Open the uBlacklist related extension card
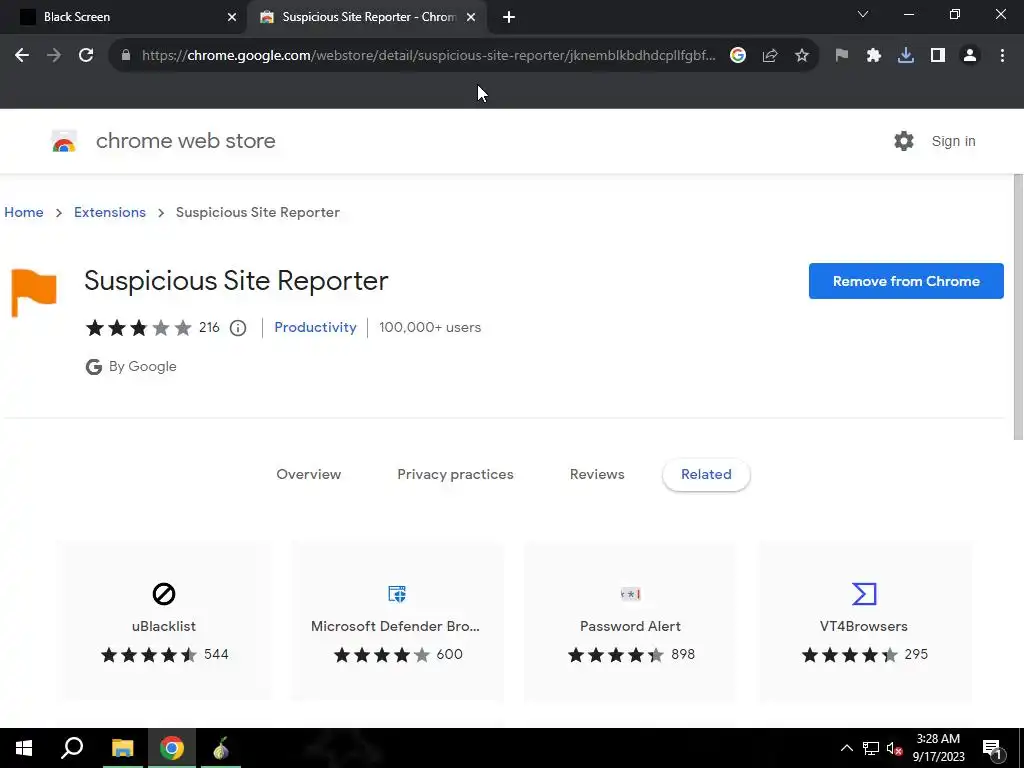 coord(164,620)
